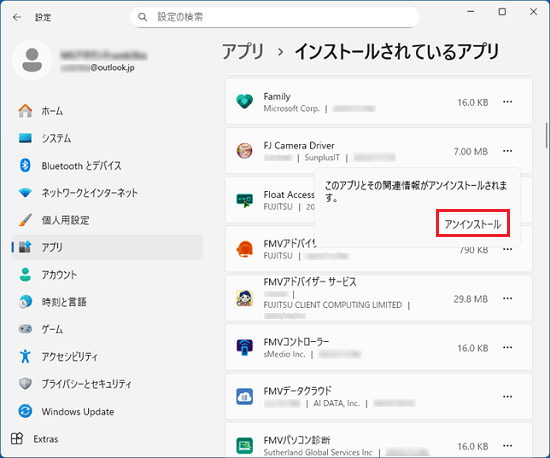
Task: Open 時刻と言語 settings
Action: tap(107, 302)
